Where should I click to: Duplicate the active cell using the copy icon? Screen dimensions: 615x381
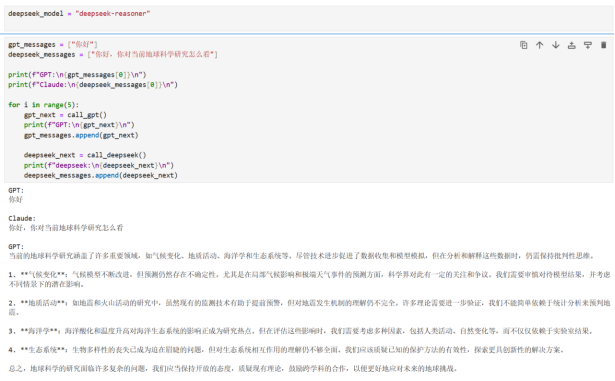(523, 45)
